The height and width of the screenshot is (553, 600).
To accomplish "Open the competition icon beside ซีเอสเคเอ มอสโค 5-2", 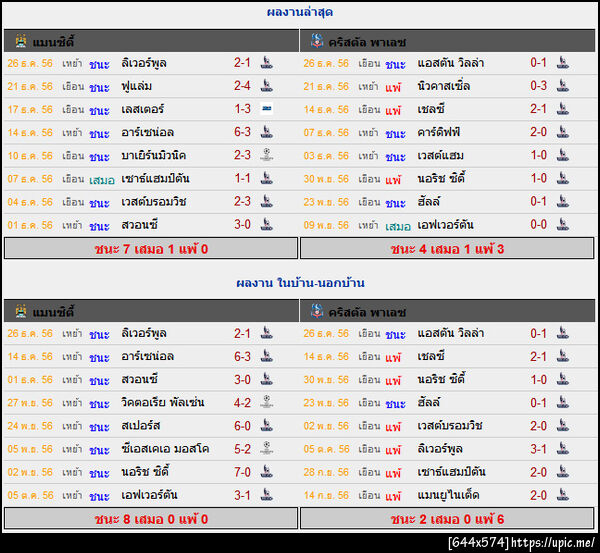I will pos(267,448).
